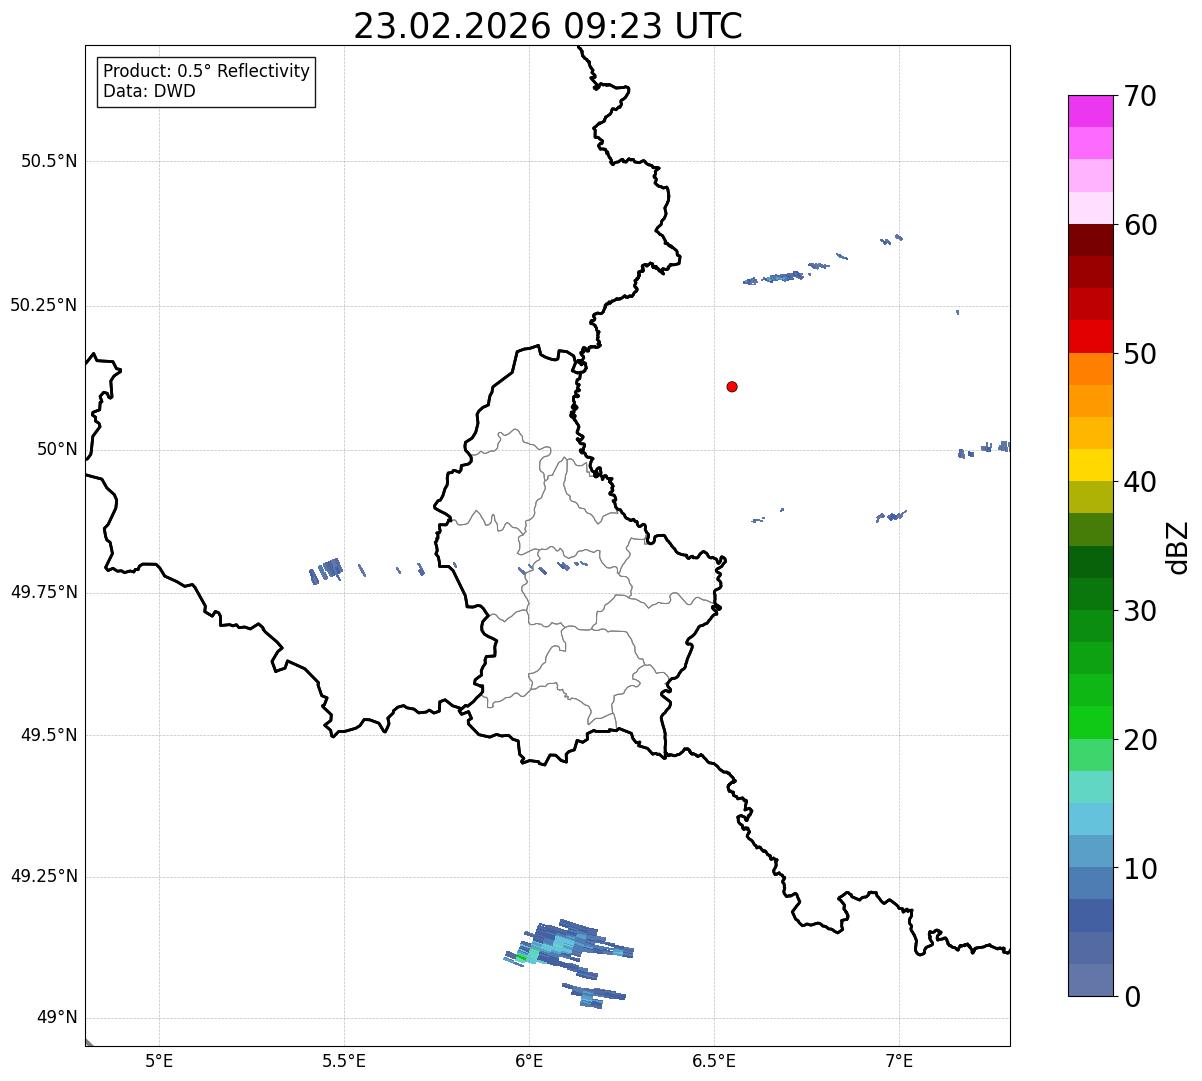Click the elongated echo streak north of radar marker
This screenshot has height=1081, width=1202.
click(774, 277)
